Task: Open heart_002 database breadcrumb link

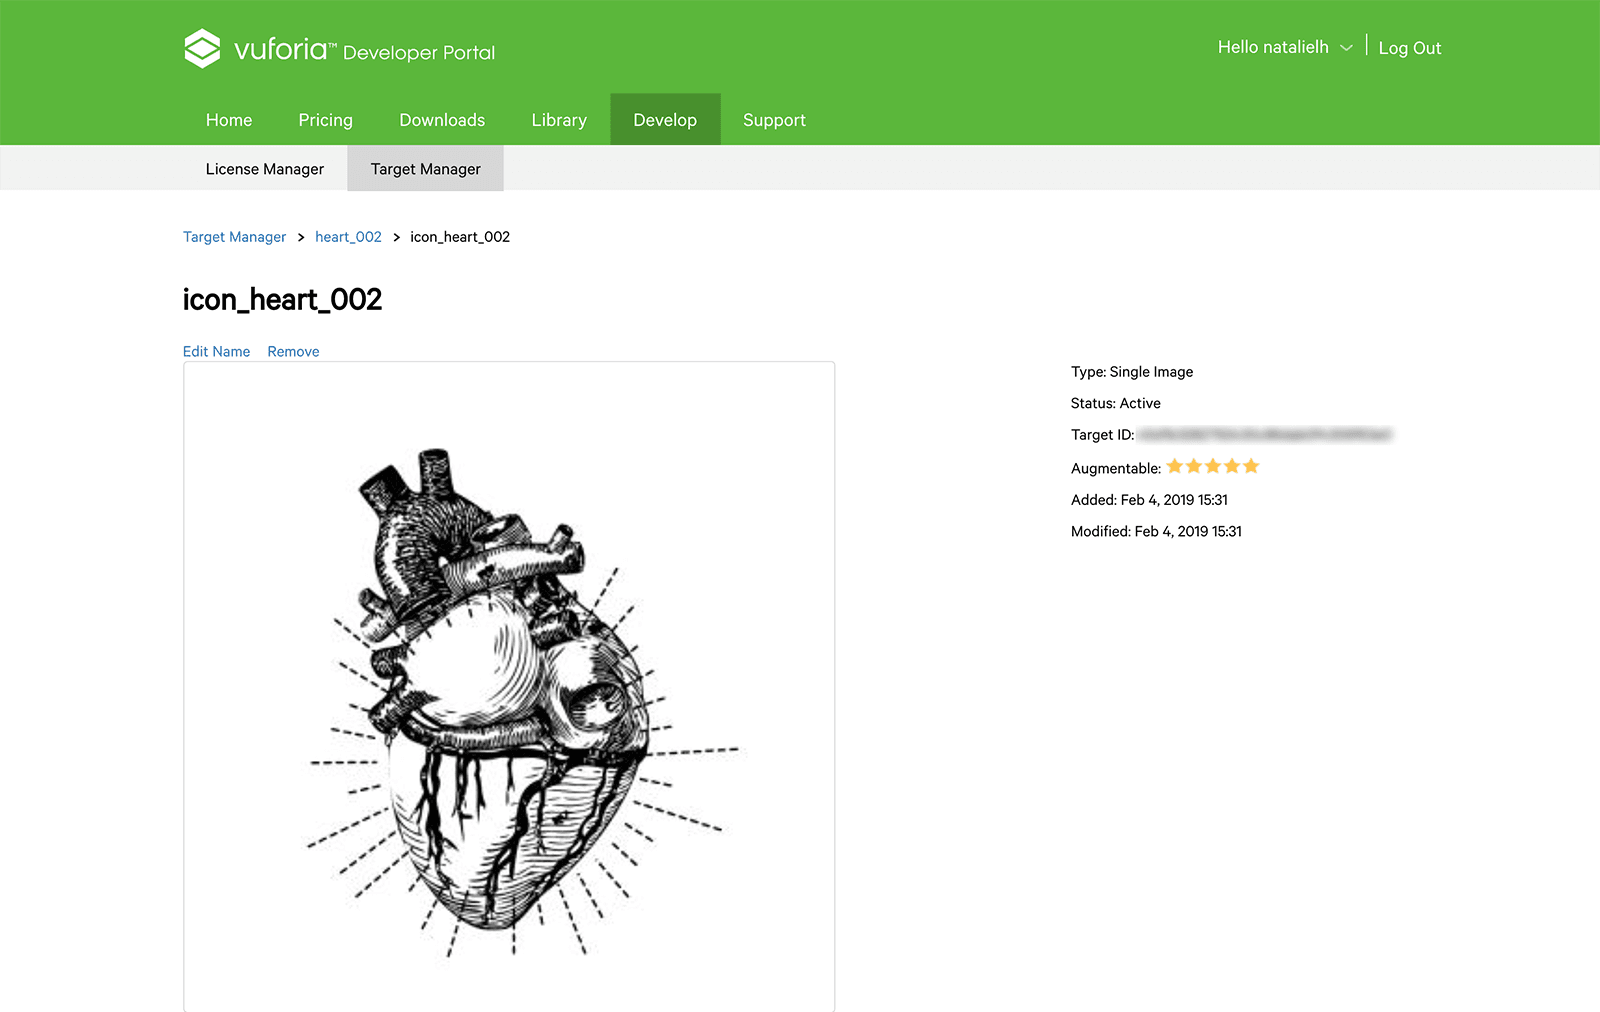Action: pos(348,237)
